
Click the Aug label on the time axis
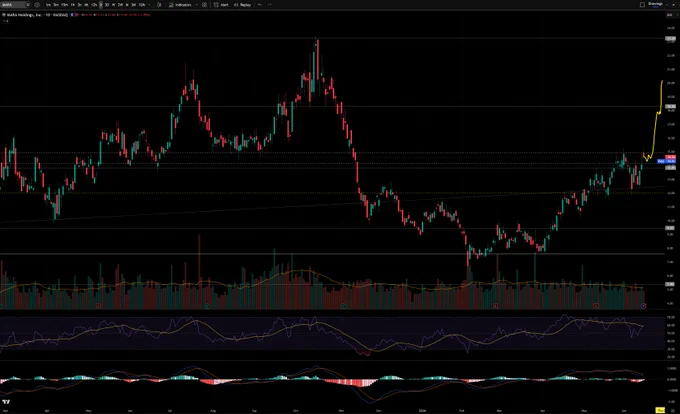pyautogui.click(x=213, y=411)
